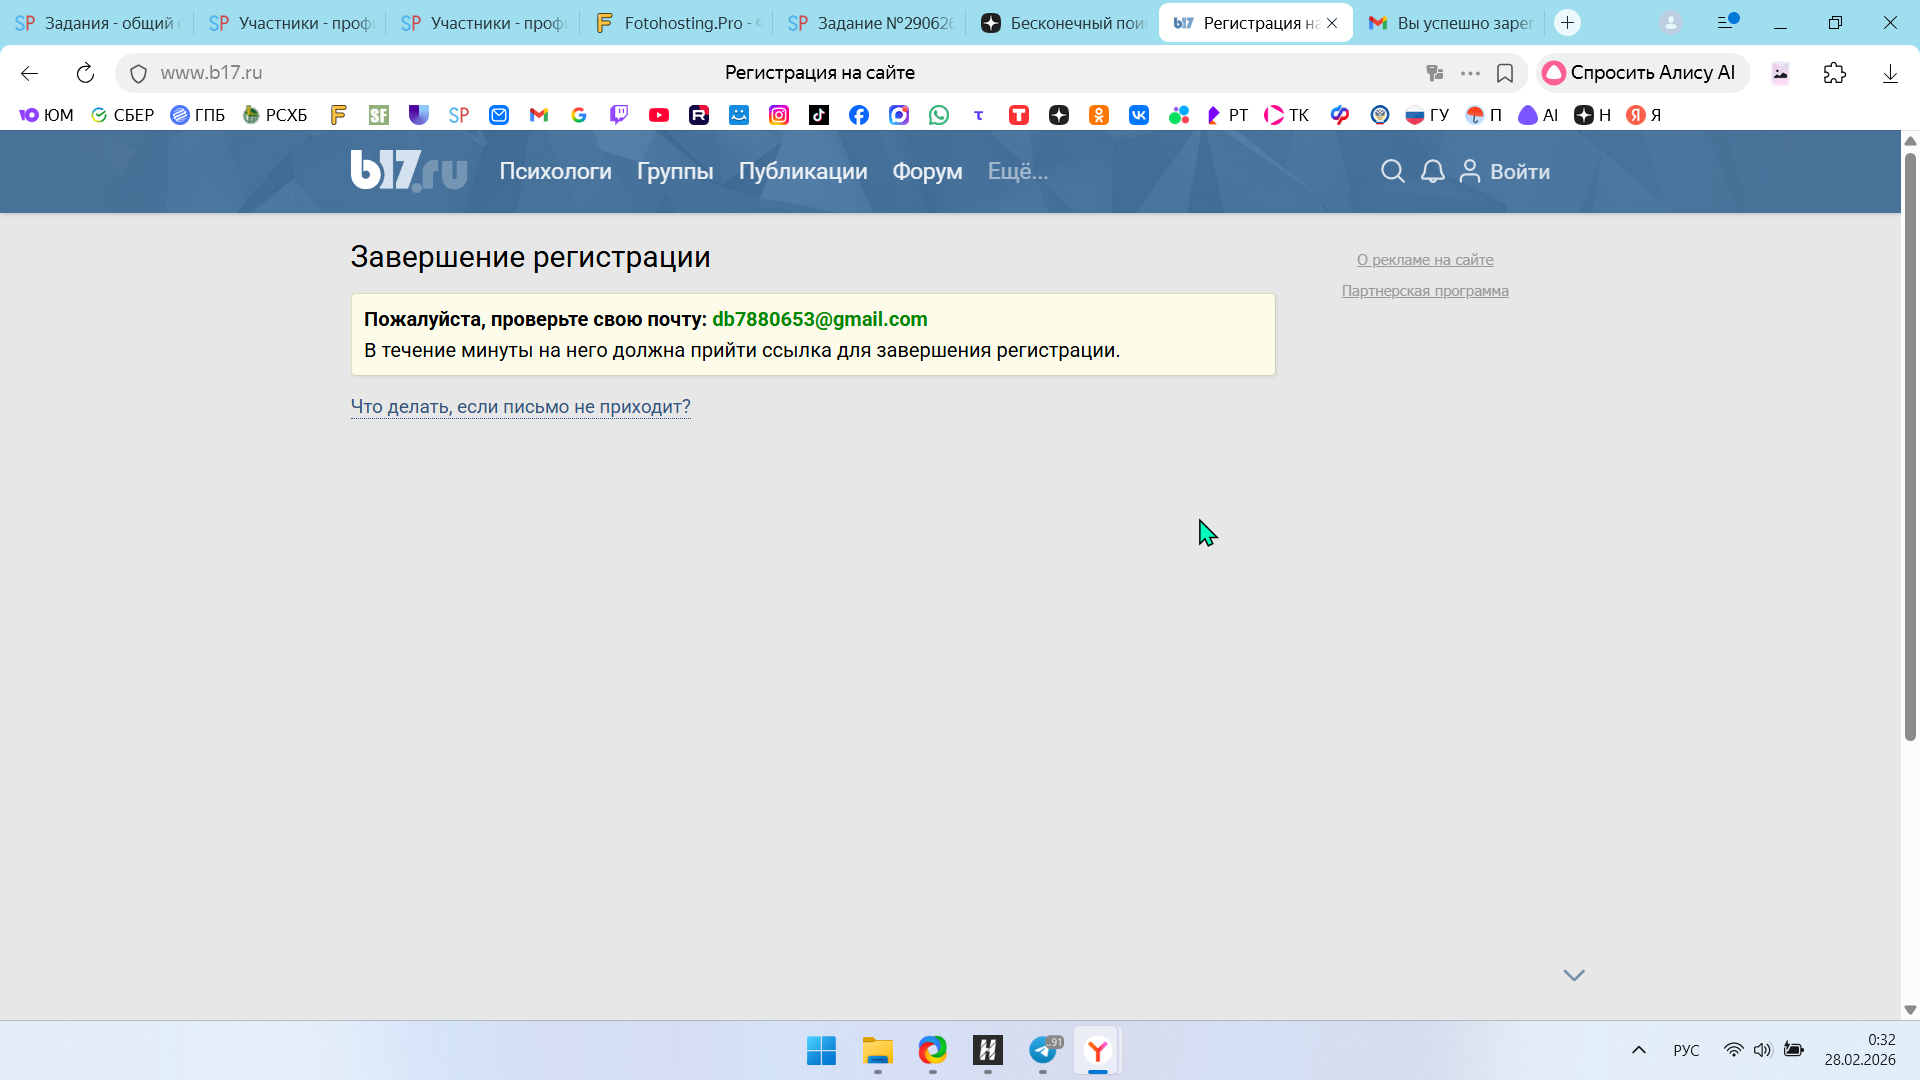
Task: Click the Спросить Алису AI button
Action: point(1640,73)
